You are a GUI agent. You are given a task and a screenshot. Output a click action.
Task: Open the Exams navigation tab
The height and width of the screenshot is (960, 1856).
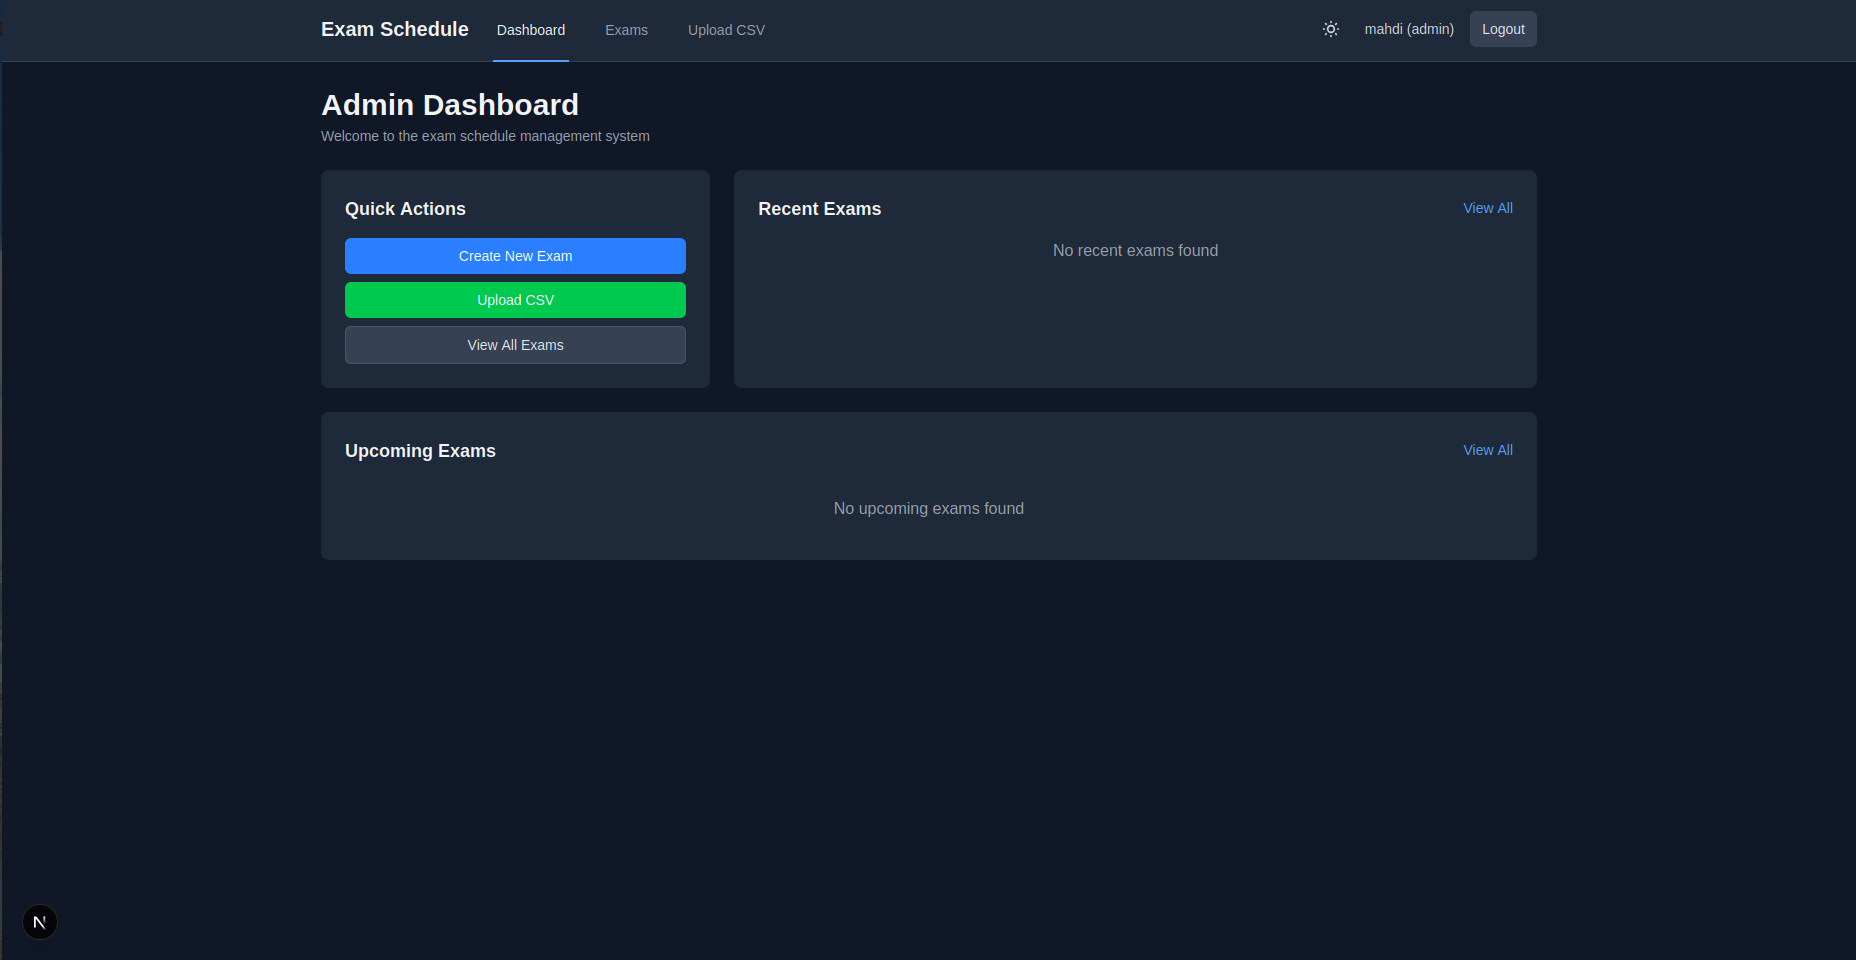pos(626,30)
